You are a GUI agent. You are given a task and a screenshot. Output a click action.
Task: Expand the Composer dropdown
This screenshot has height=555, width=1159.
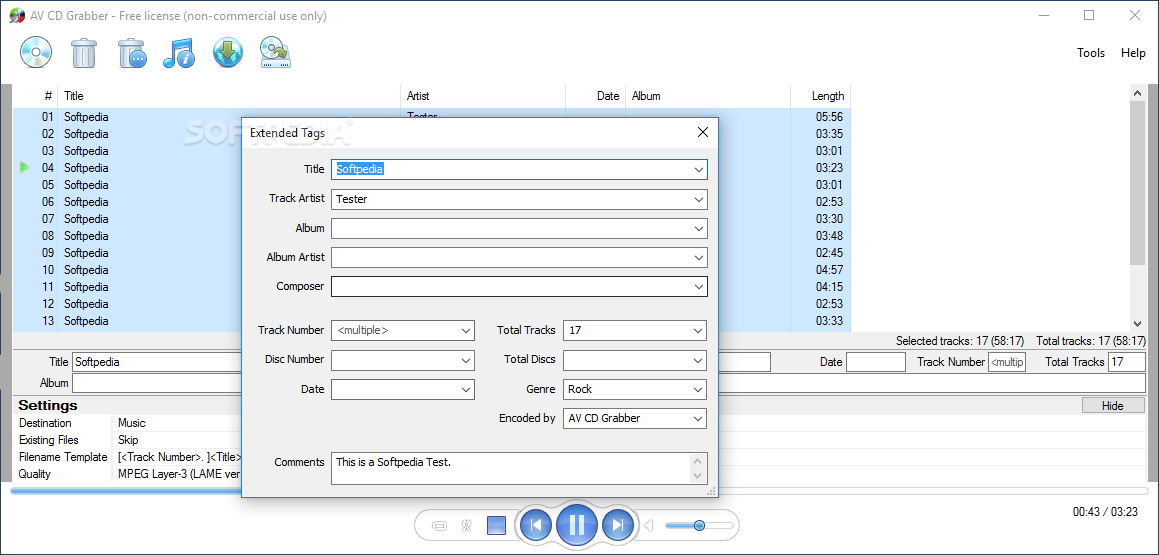pyautogui.click(x=699, y=286)
